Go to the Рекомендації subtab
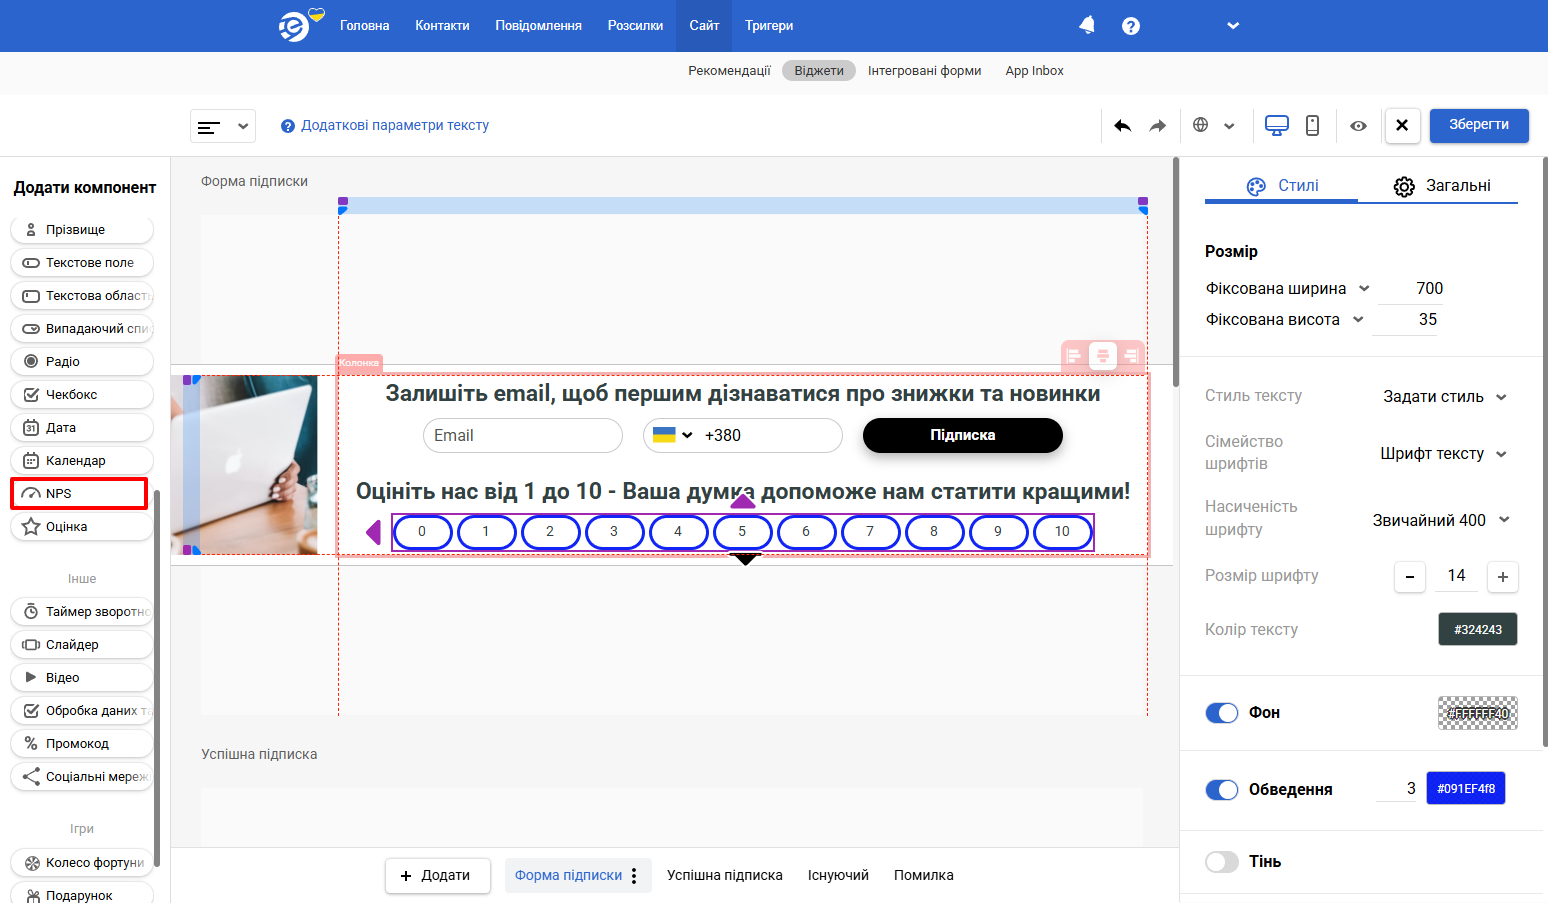This screenshot has width=1548, height=903. [x=729, y=71]
